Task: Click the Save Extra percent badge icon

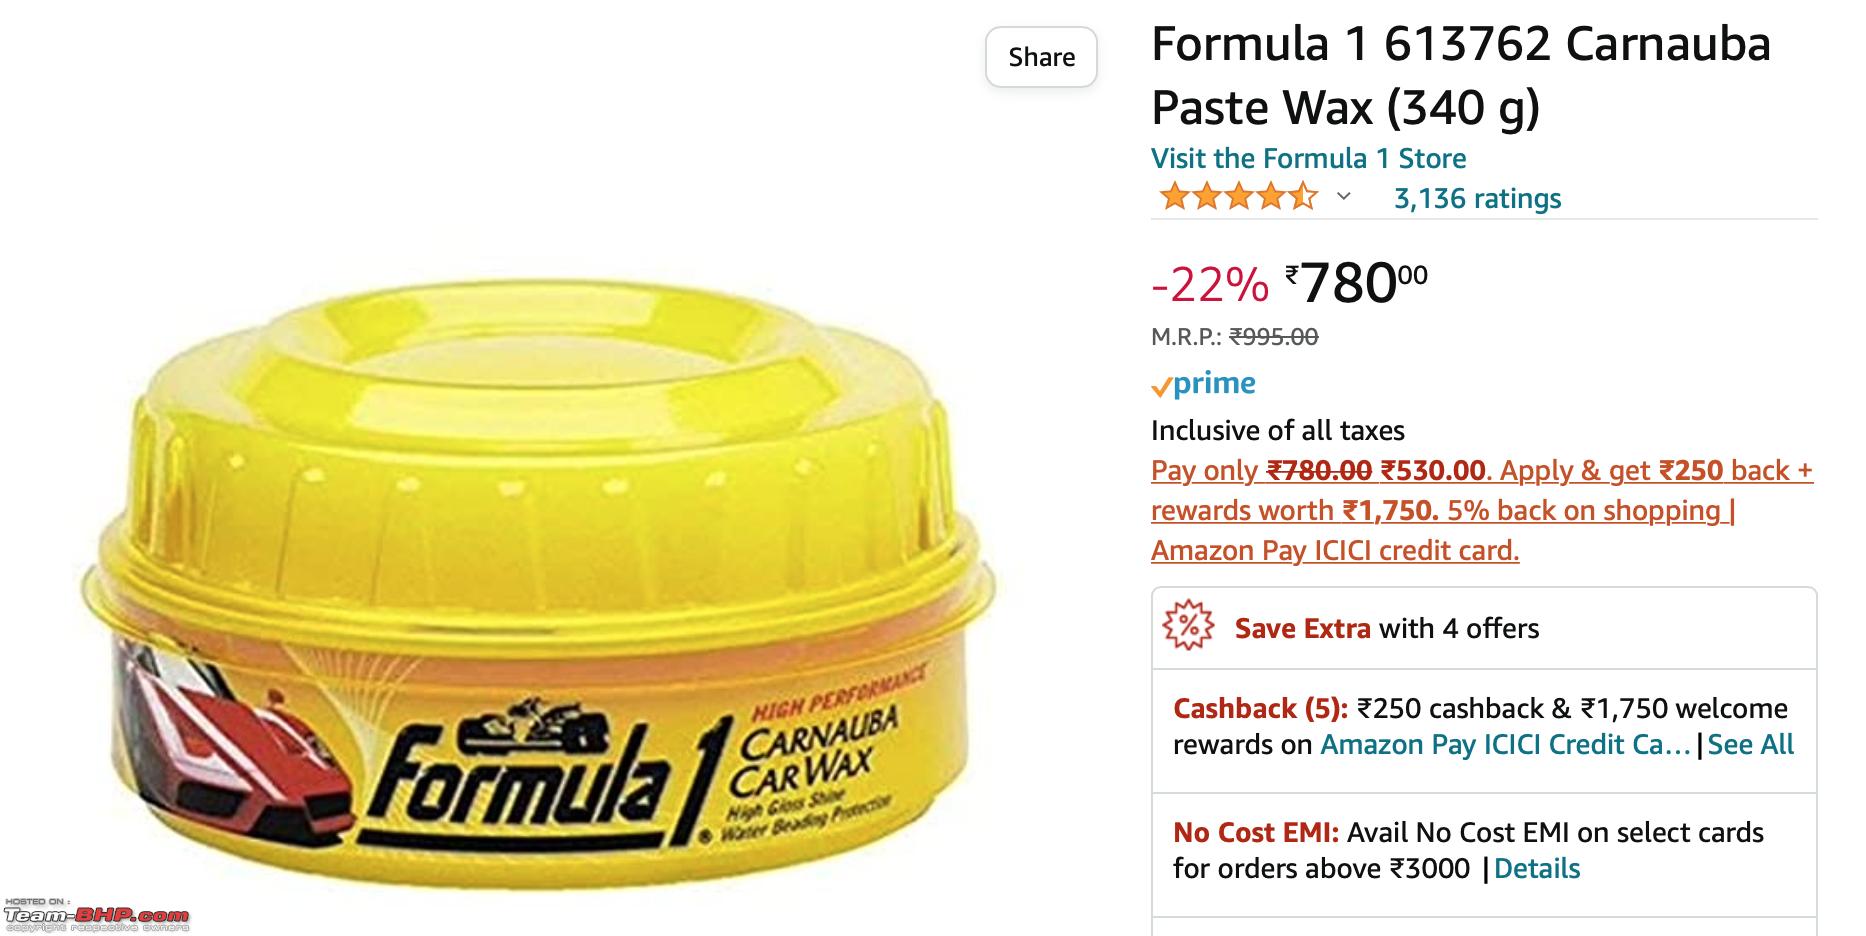Action: [x=1188, y=626]
